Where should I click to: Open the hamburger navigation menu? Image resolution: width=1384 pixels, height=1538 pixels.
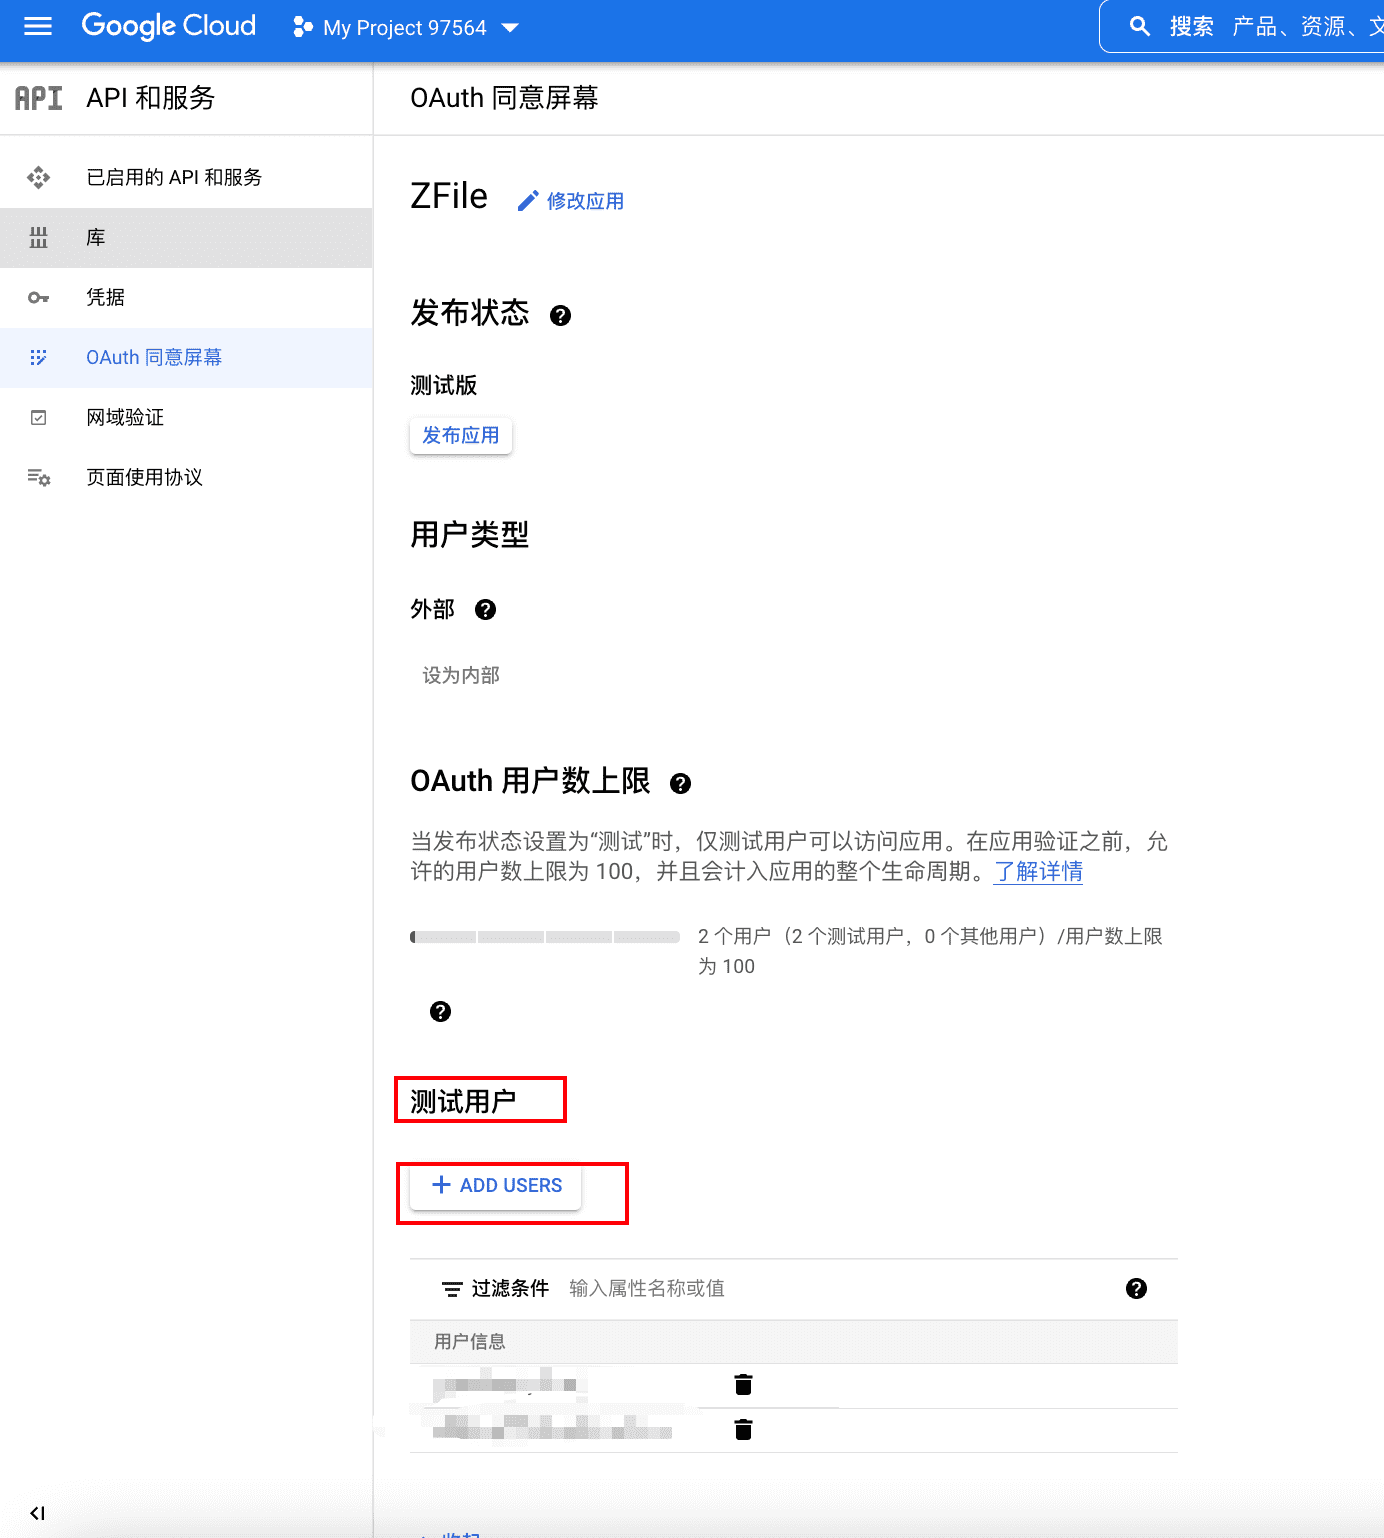click(x=38, y=27)
